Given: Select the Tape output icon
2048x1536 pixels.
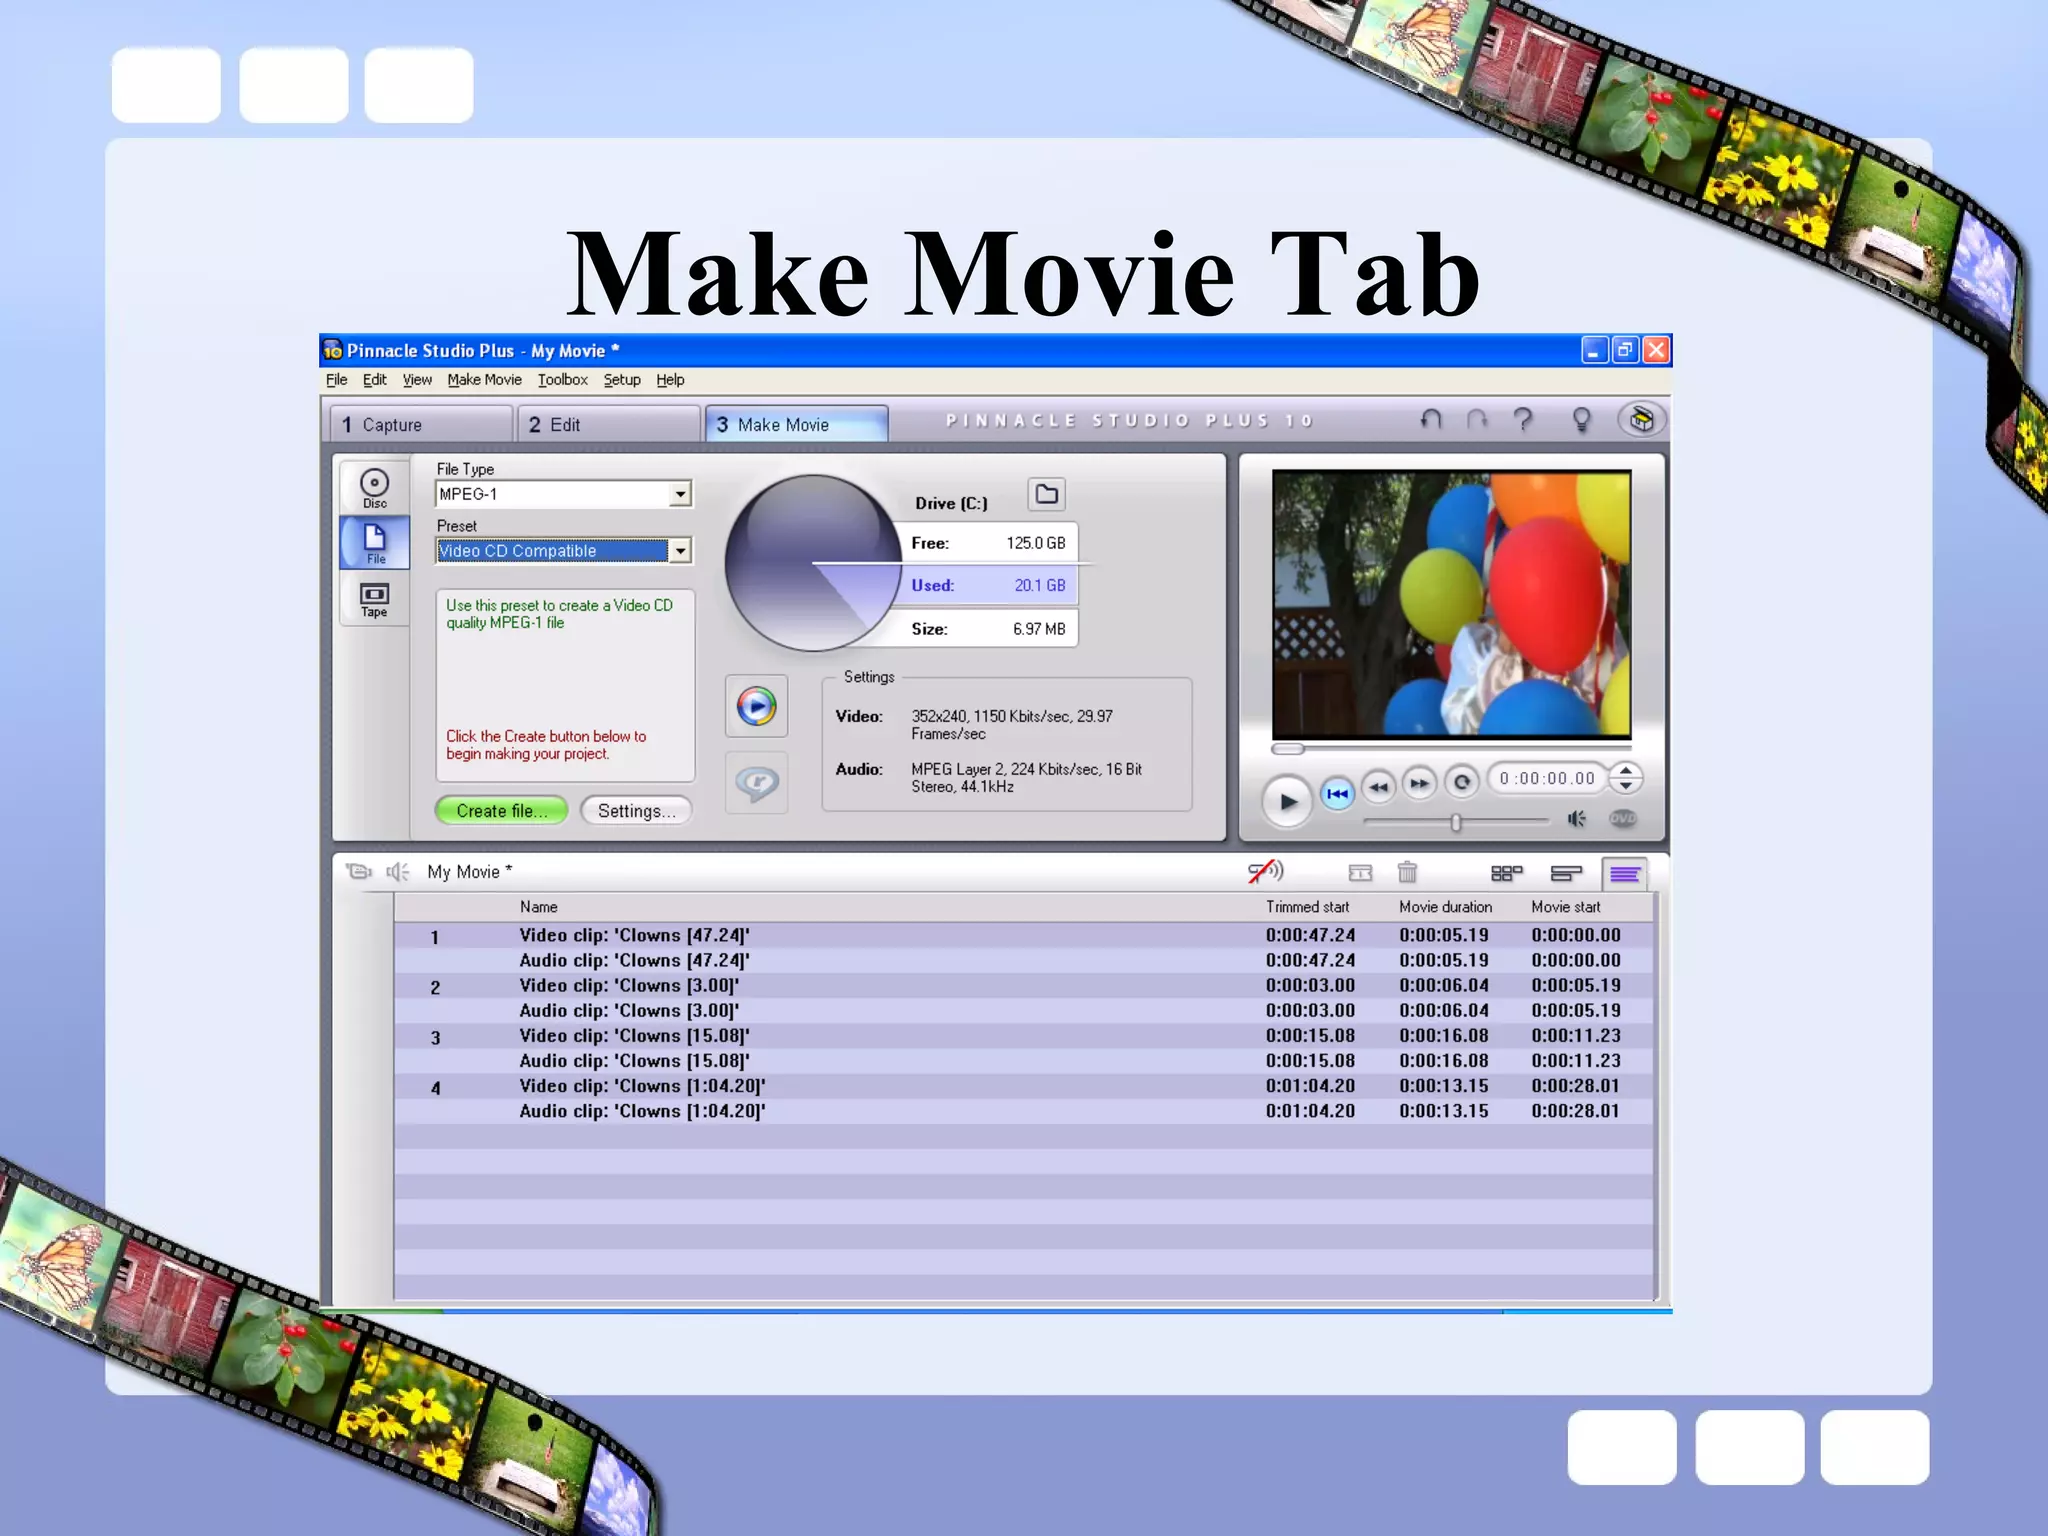Looking at the screenshot, I should [374, 599].
